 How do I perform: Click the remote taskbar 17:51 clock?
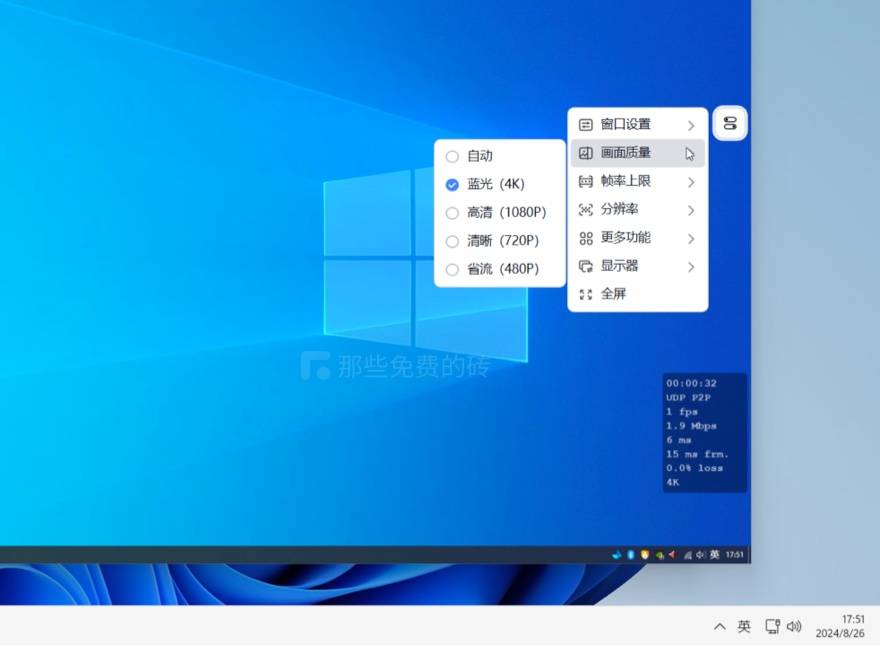tap(734, 555)
